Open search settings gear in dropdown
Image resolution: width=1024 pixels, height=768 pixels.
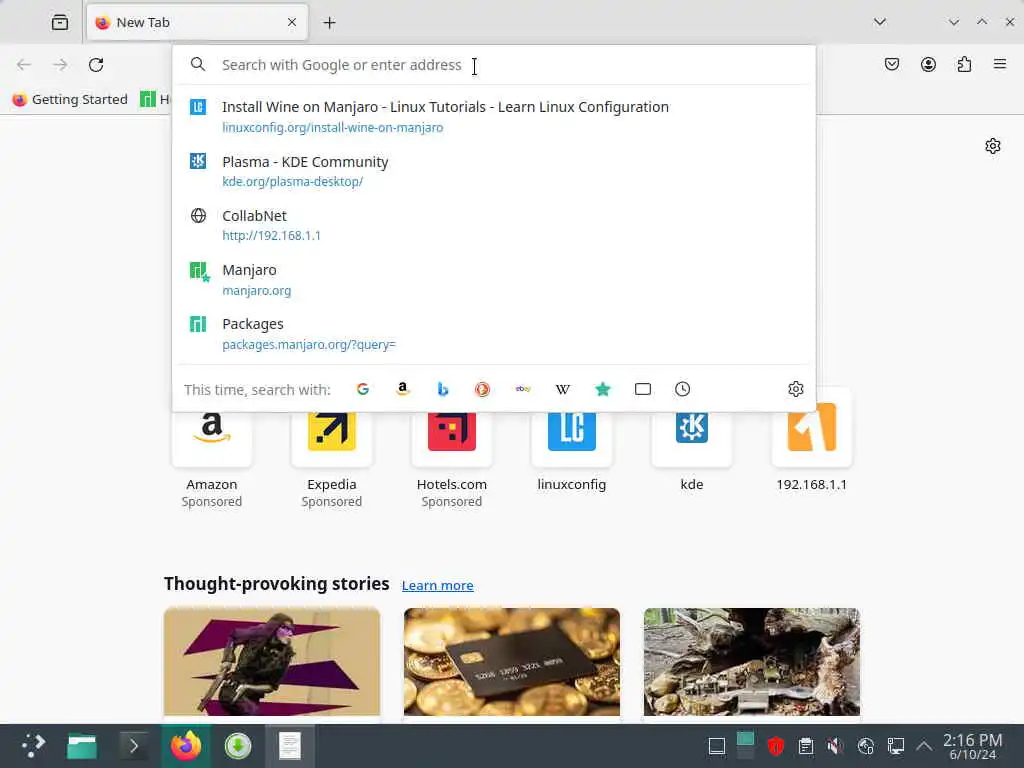click(795, 389)
